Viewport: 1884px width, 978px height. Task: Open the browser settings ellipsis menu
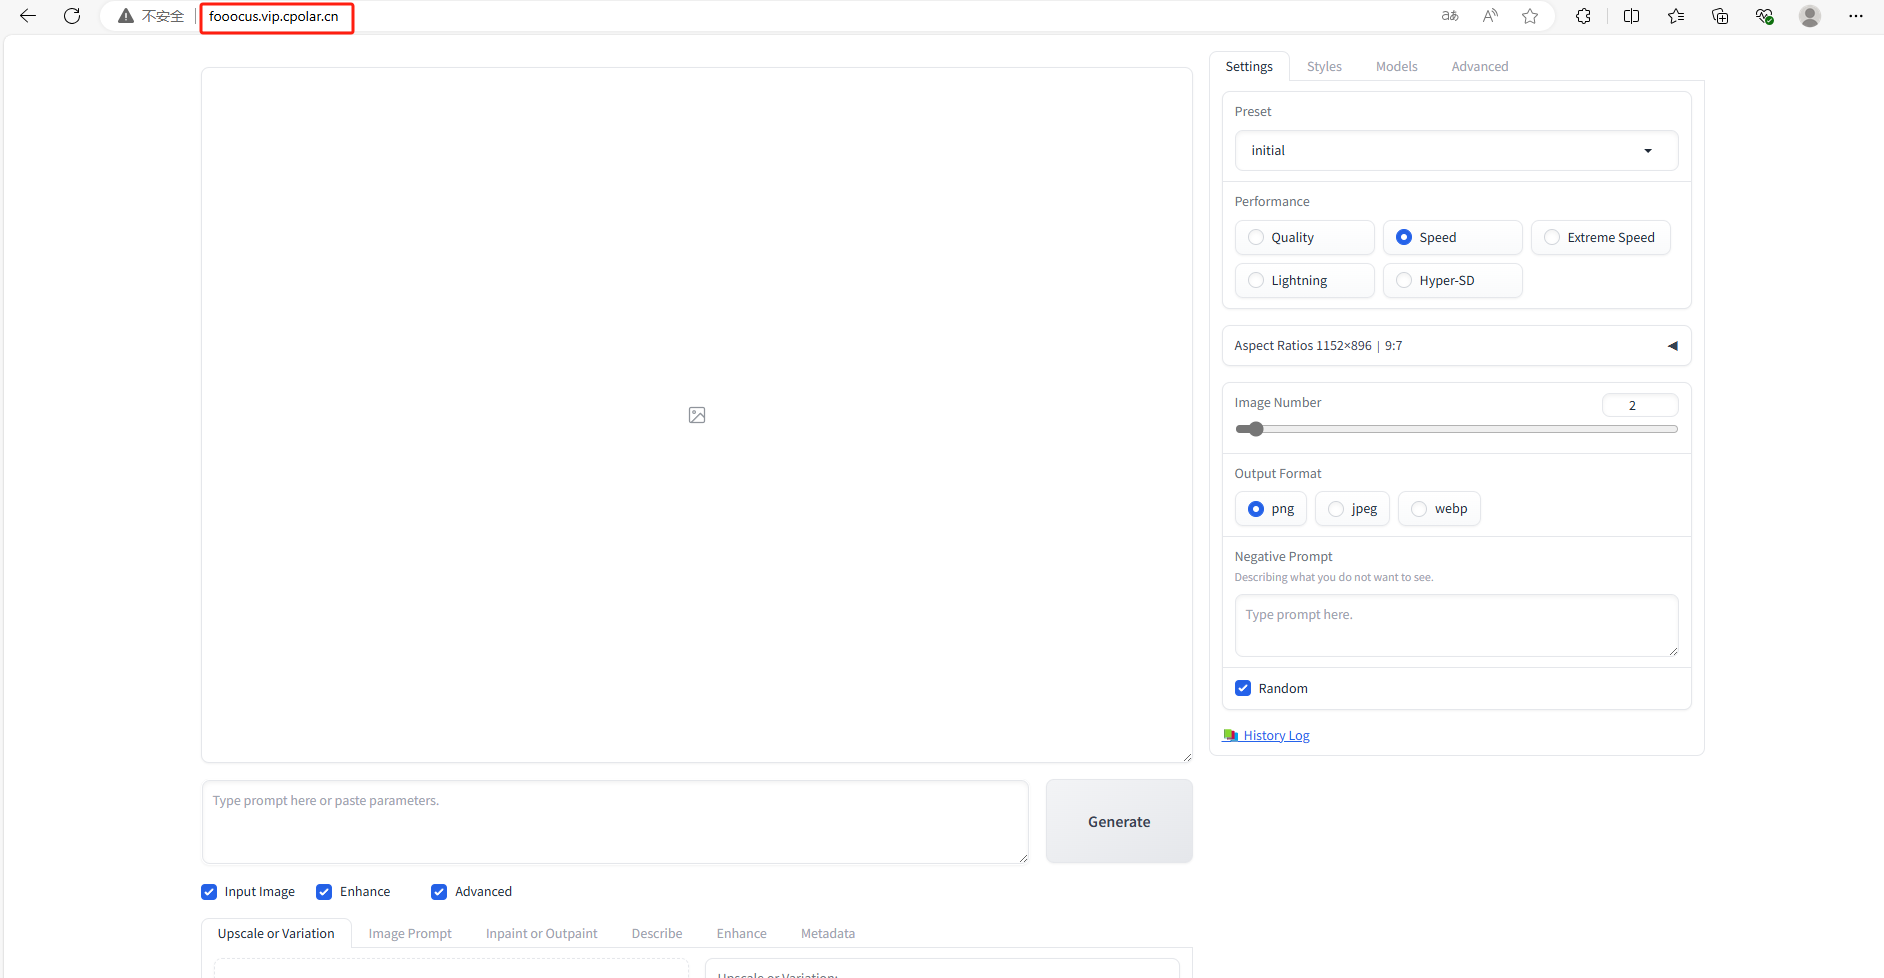(1856, 16)
